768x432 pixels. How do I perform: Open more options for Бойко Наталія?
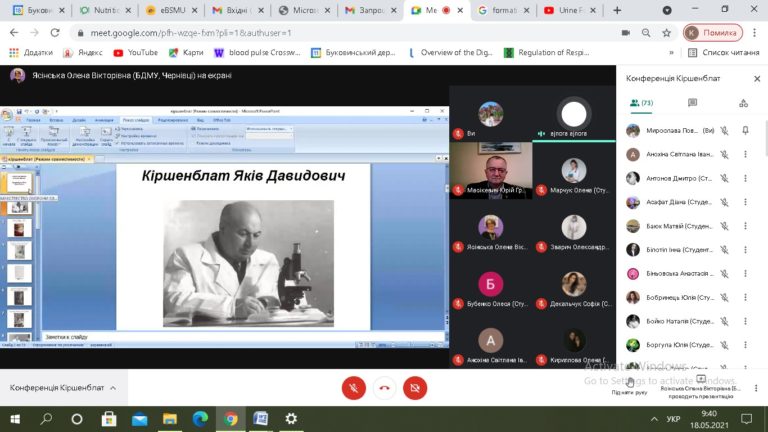[x=745, y=321]
